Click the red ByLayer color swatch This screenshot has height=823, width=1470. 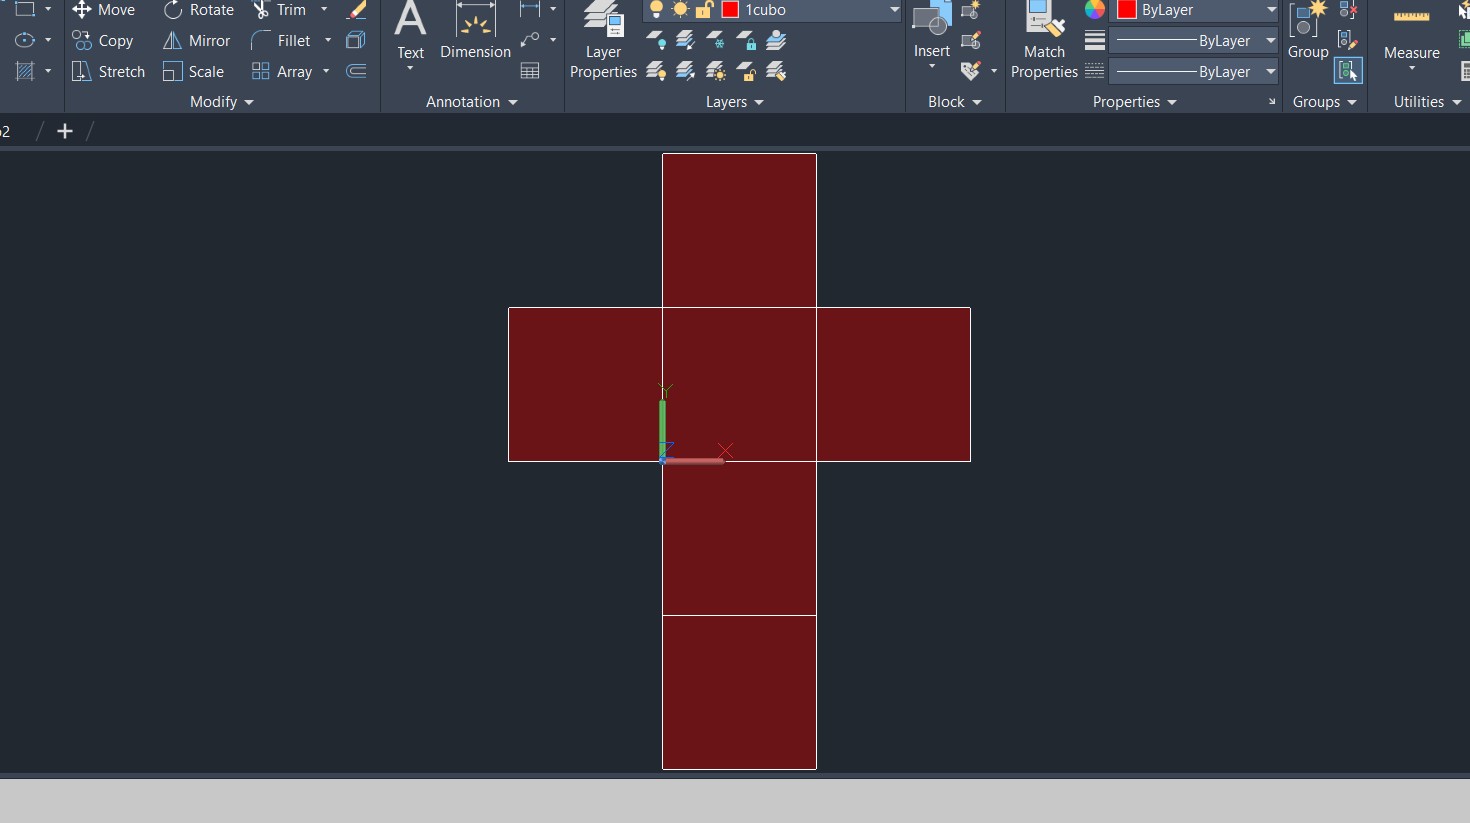tap(1127, 10)
